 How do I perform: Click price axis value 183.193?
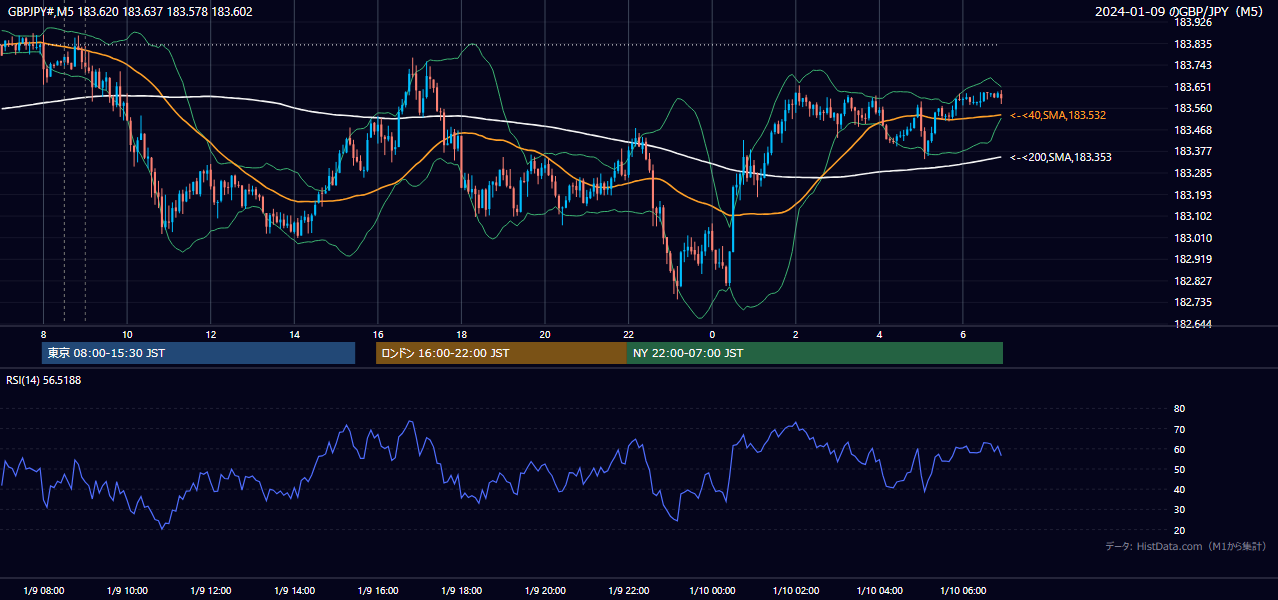1192,195
